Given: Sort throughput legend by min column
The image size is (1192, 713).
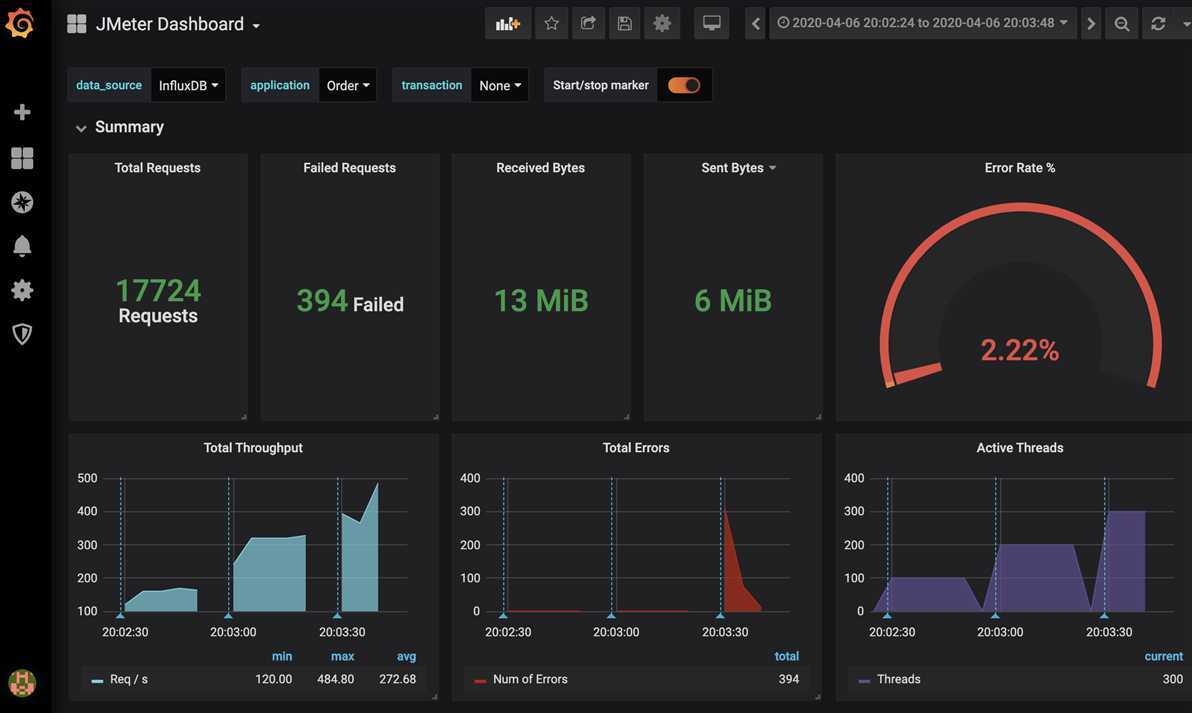Looking at the screenshot, I should [282, 656].
